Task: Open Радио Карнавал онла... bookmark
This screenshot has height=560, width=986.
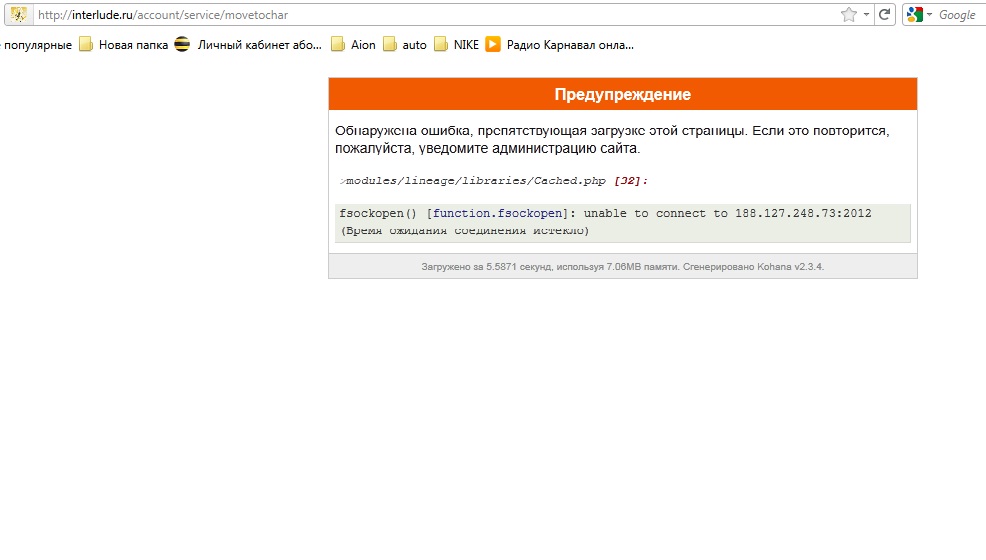Action: 560,45
